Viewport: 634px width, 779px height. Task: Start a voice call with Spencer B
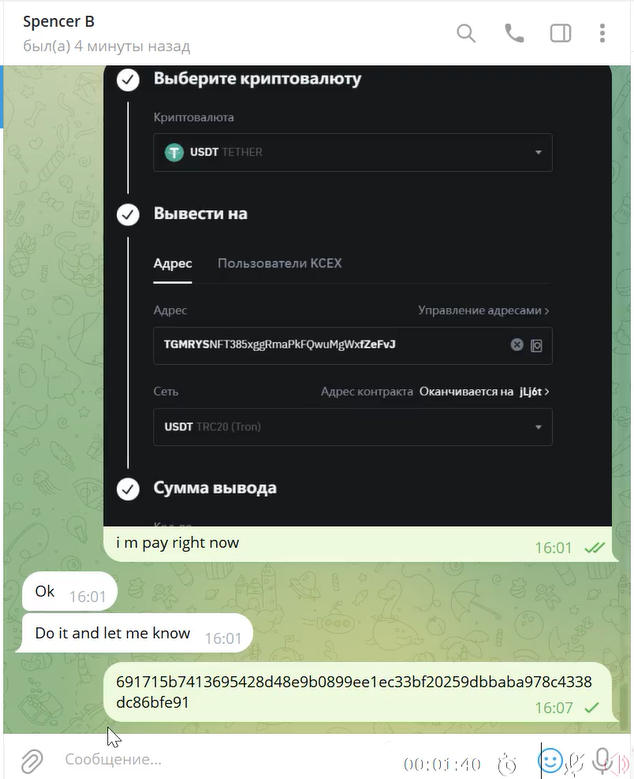point(514,33)
